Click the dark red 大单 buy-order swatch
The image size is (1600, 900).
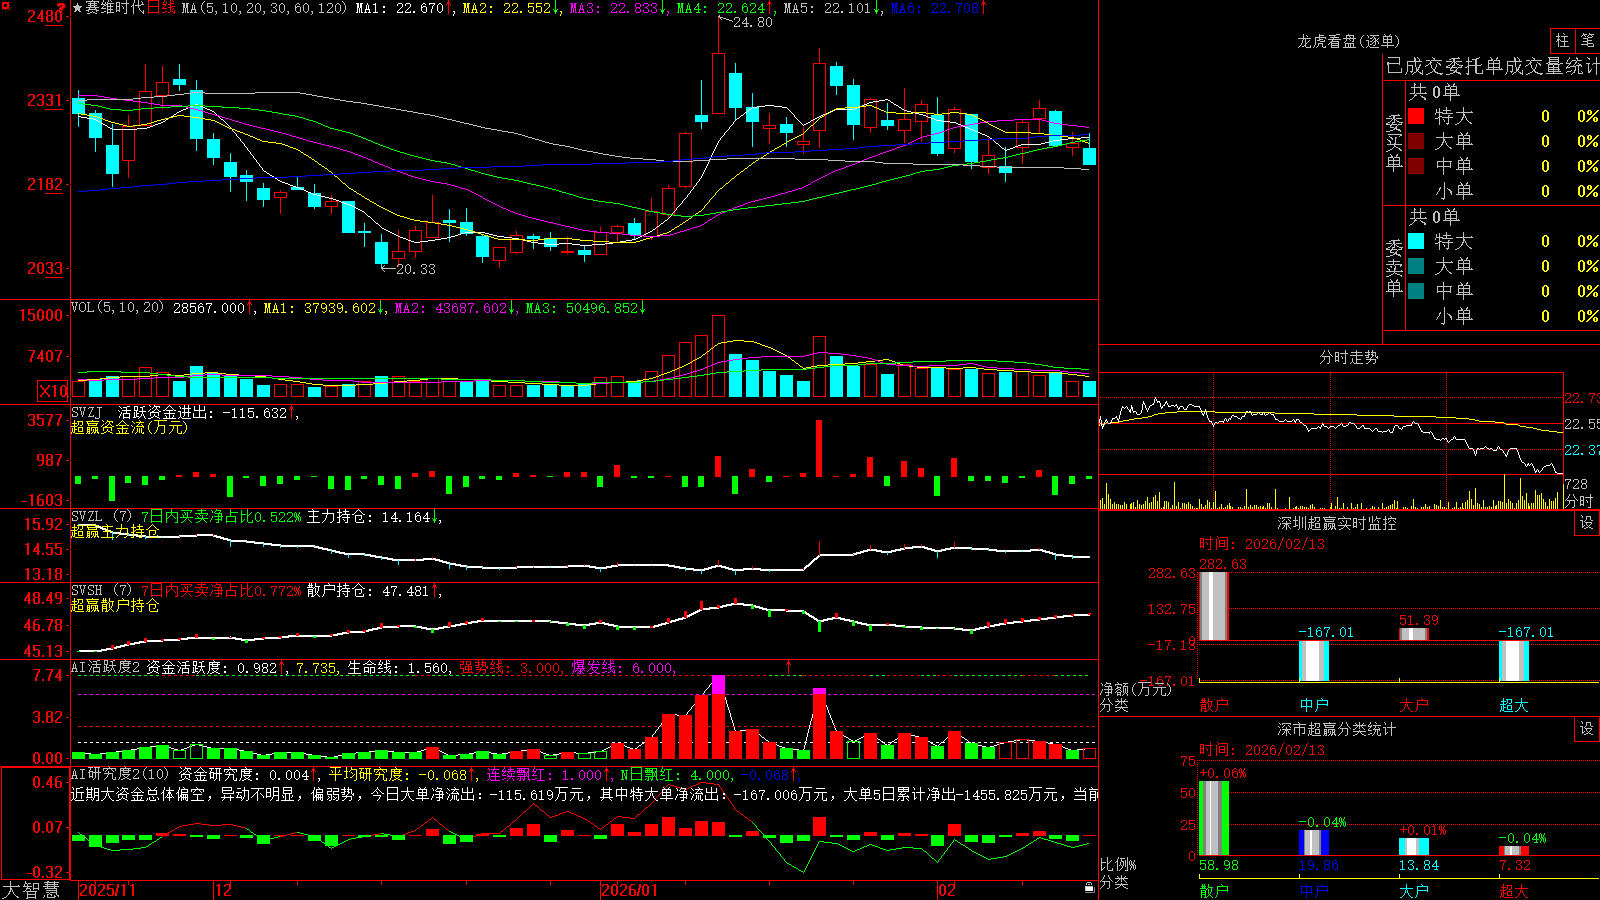point(1416,141)
